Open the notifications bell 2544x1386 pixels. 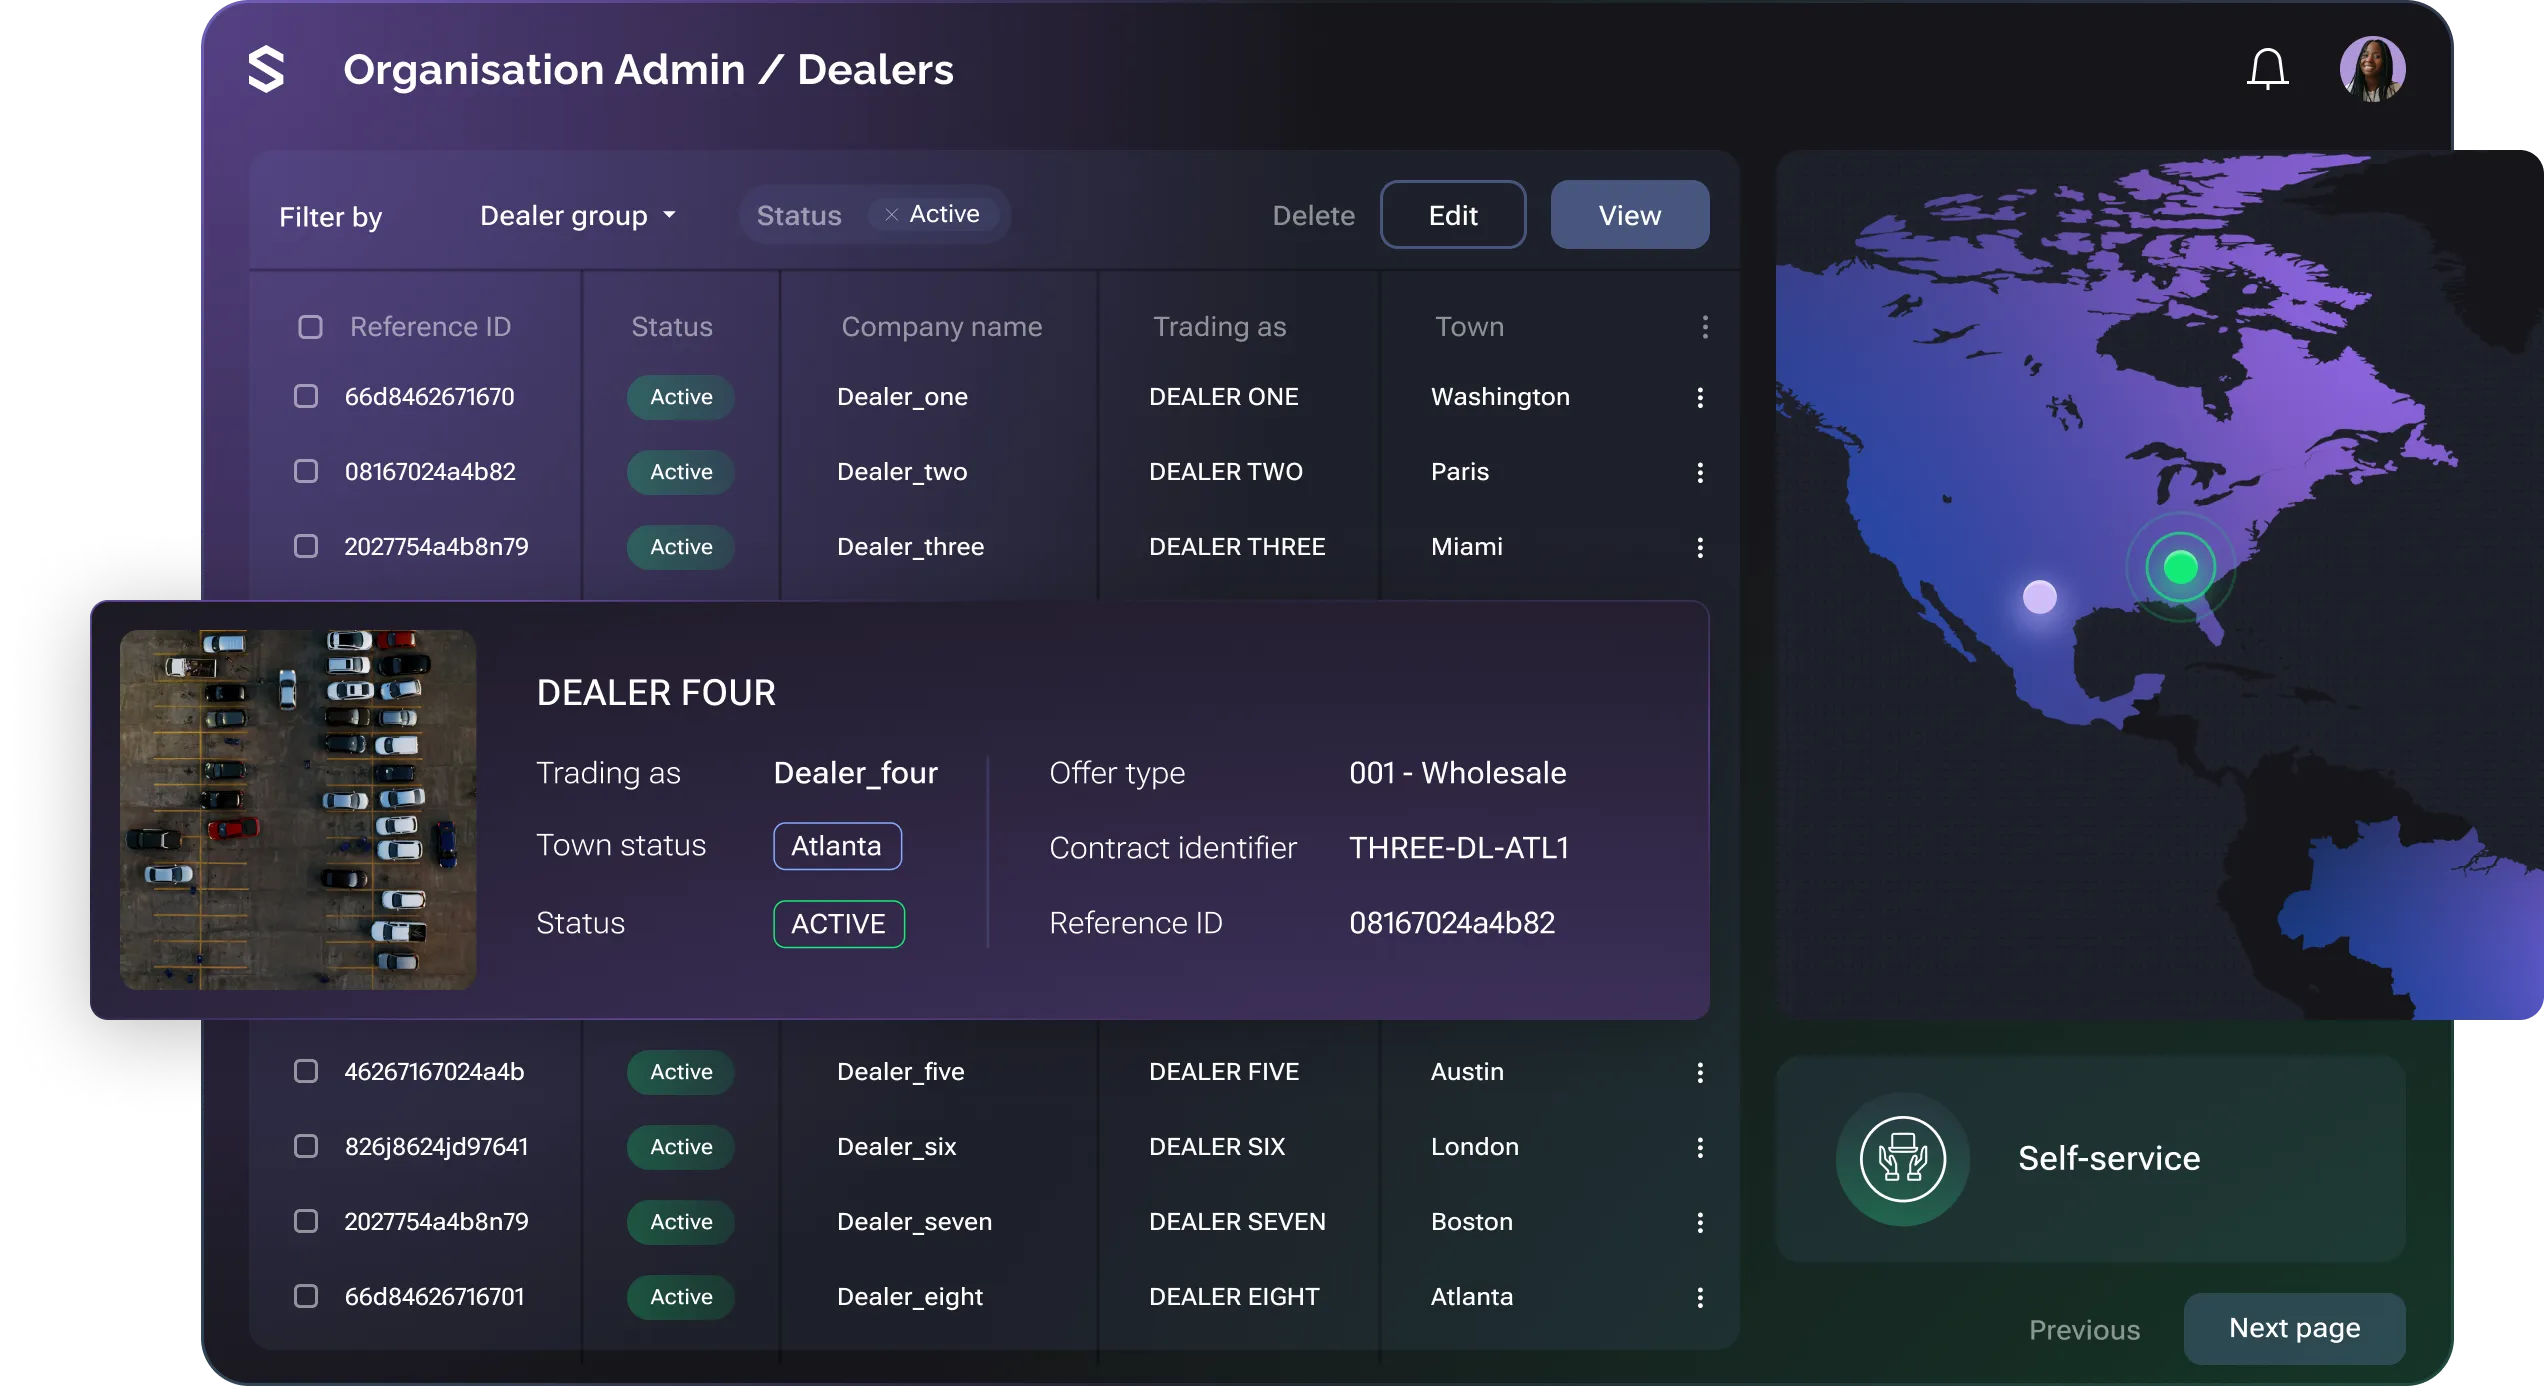[x=2267, y=69]
